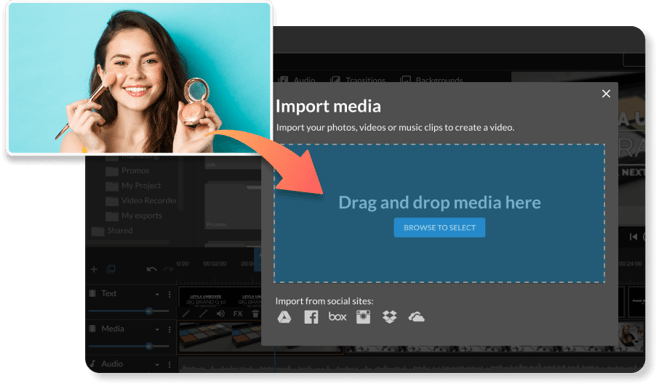Click the Drag and drop media area
The height and width of the screenshot is (386, 659).
[439, 214]
